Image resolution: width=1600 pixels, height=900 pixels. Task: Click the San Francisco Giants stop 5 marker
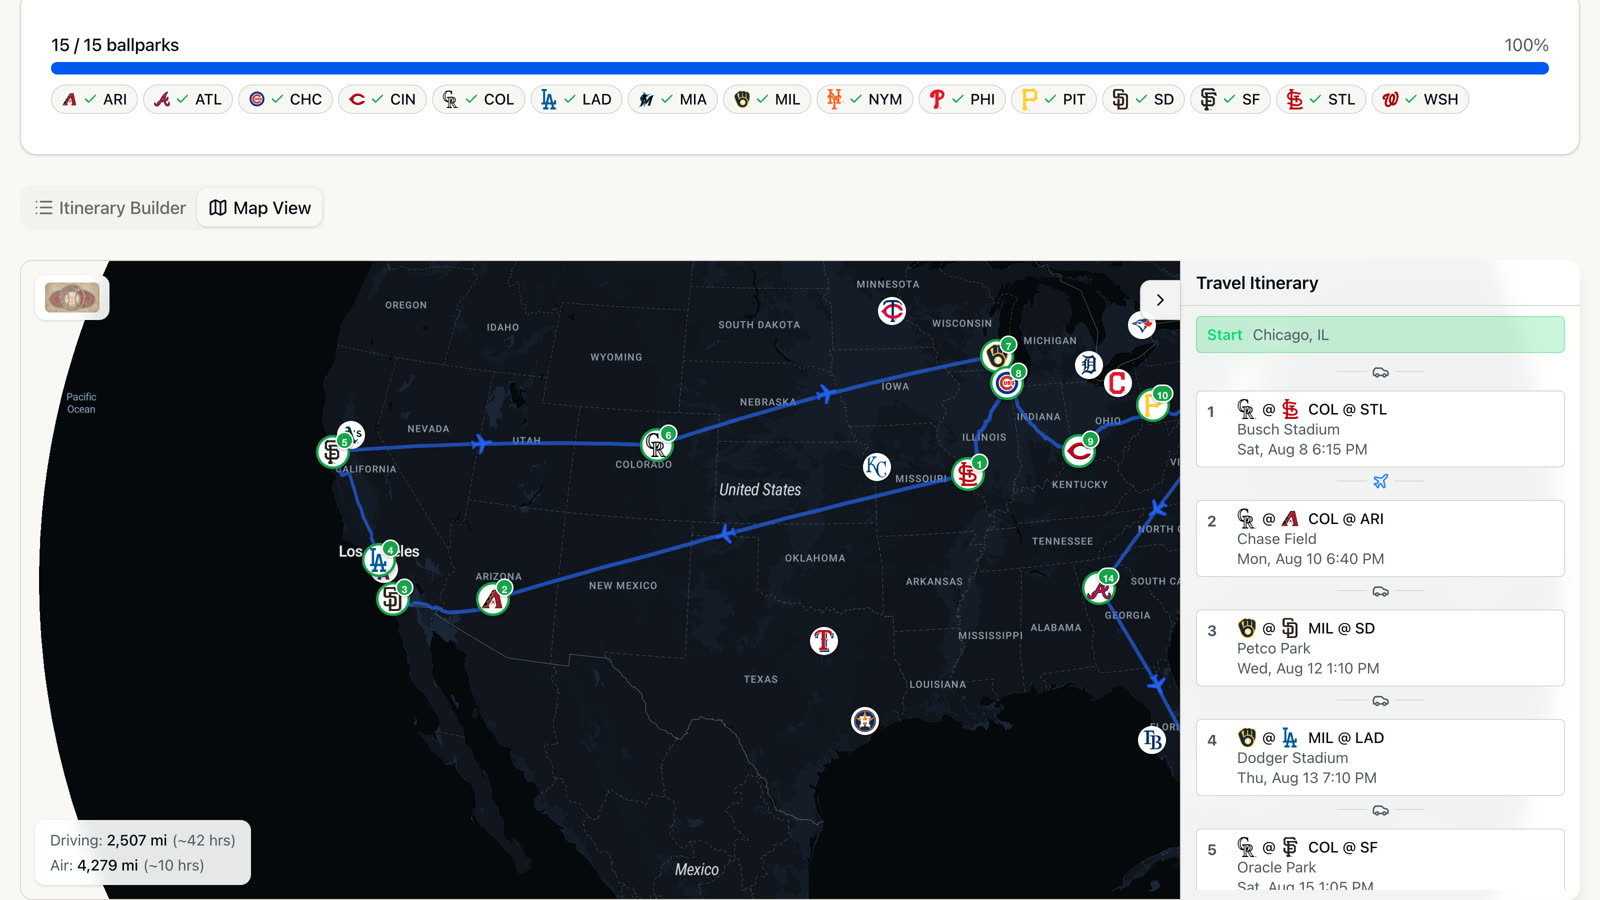coord(332,452)
